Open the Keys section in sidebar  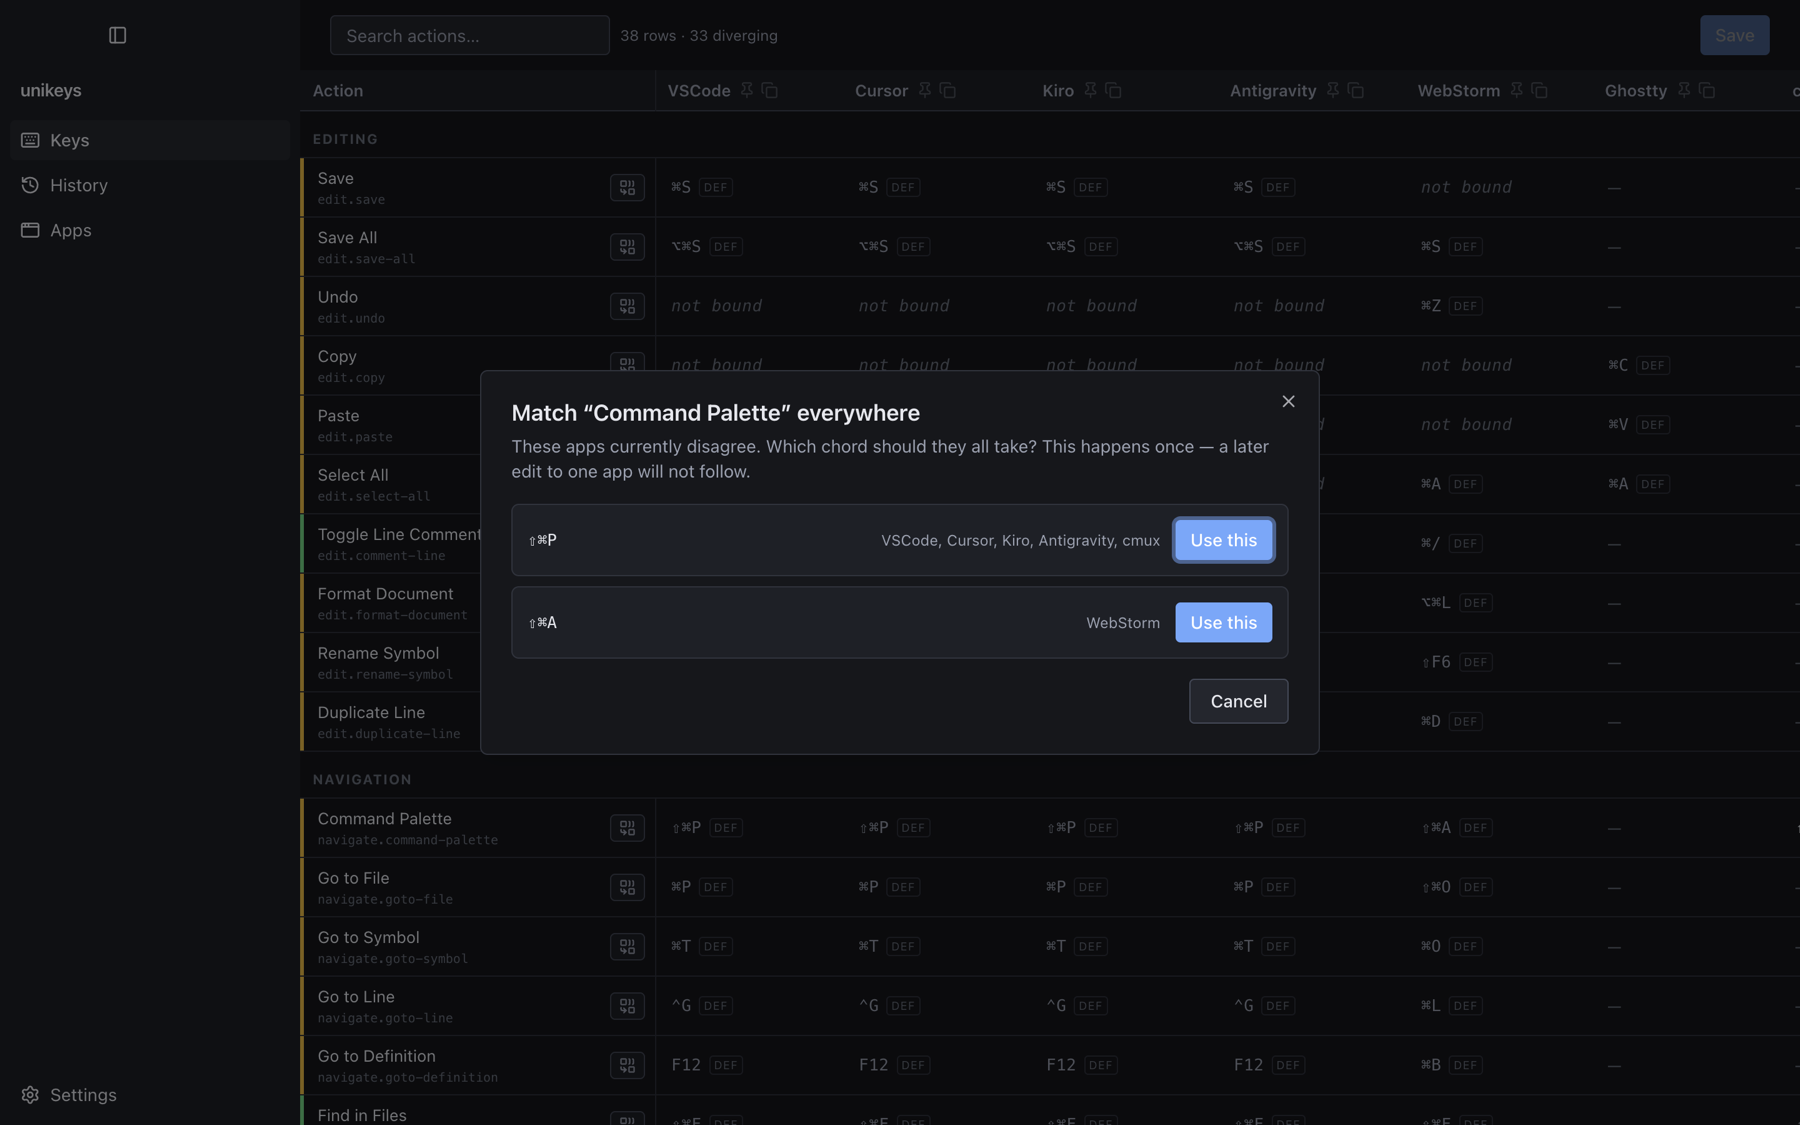coord(150,140)
